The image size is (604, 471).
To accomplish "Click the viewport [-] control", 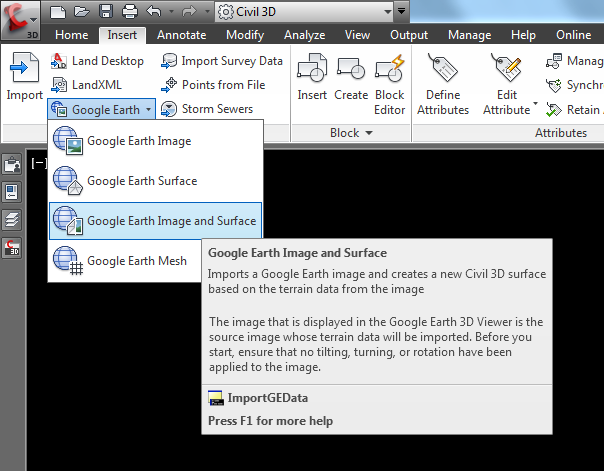I will point(39,163).
